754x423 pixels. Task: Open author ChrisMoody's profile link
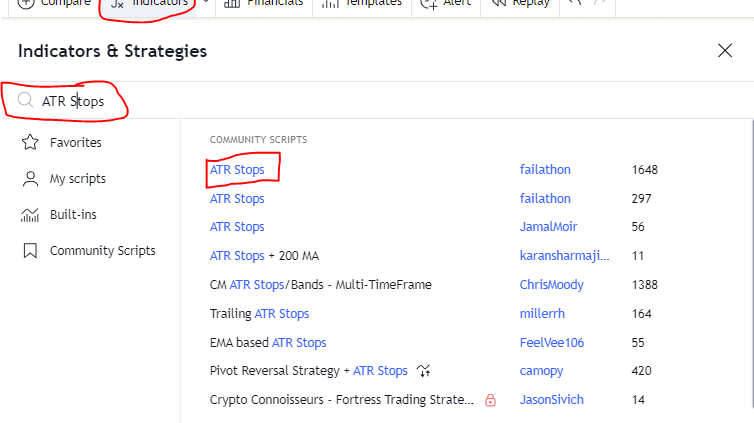(551, 285)
